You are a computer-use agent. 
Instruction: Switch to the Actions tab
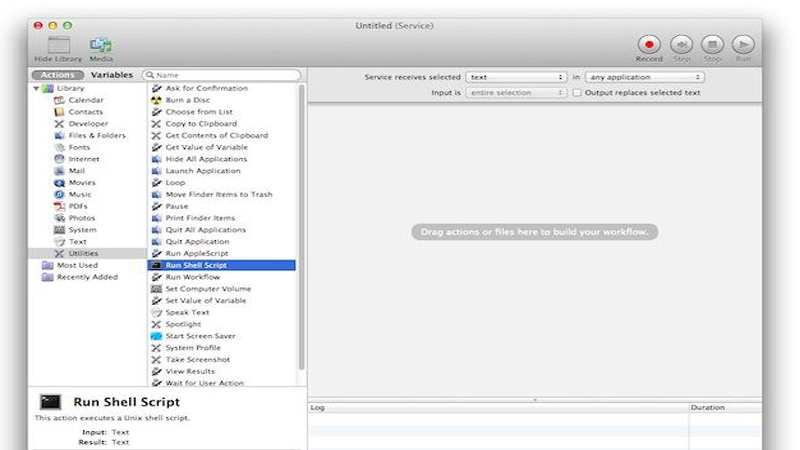57,75
